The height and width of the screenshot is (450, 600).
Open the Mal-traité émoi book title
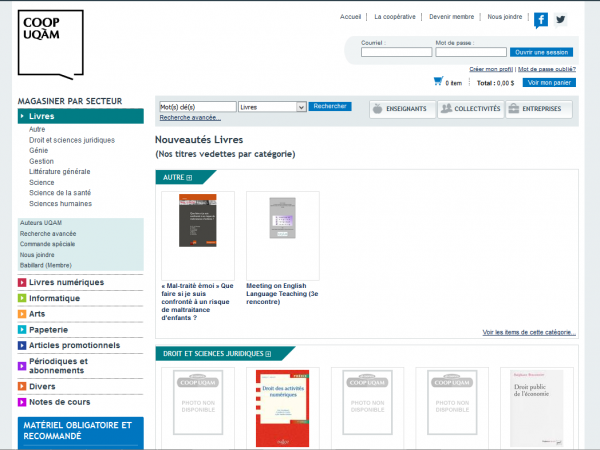(197, 302)
